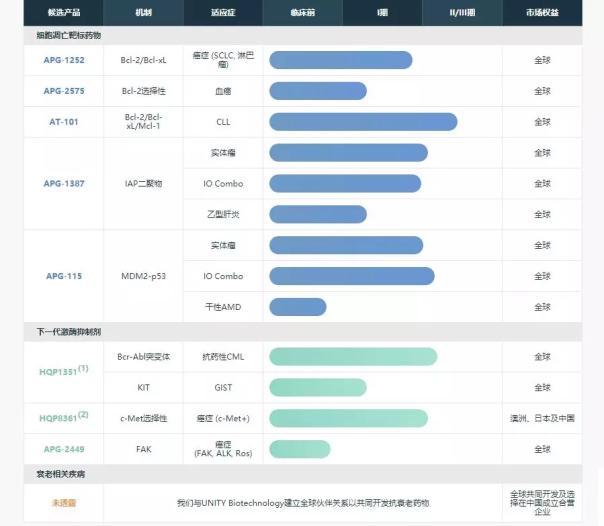The width and height of the screenshot is (604, 526).
Task: Click the APG-2449 green progress bar
Action: (300, 449)
